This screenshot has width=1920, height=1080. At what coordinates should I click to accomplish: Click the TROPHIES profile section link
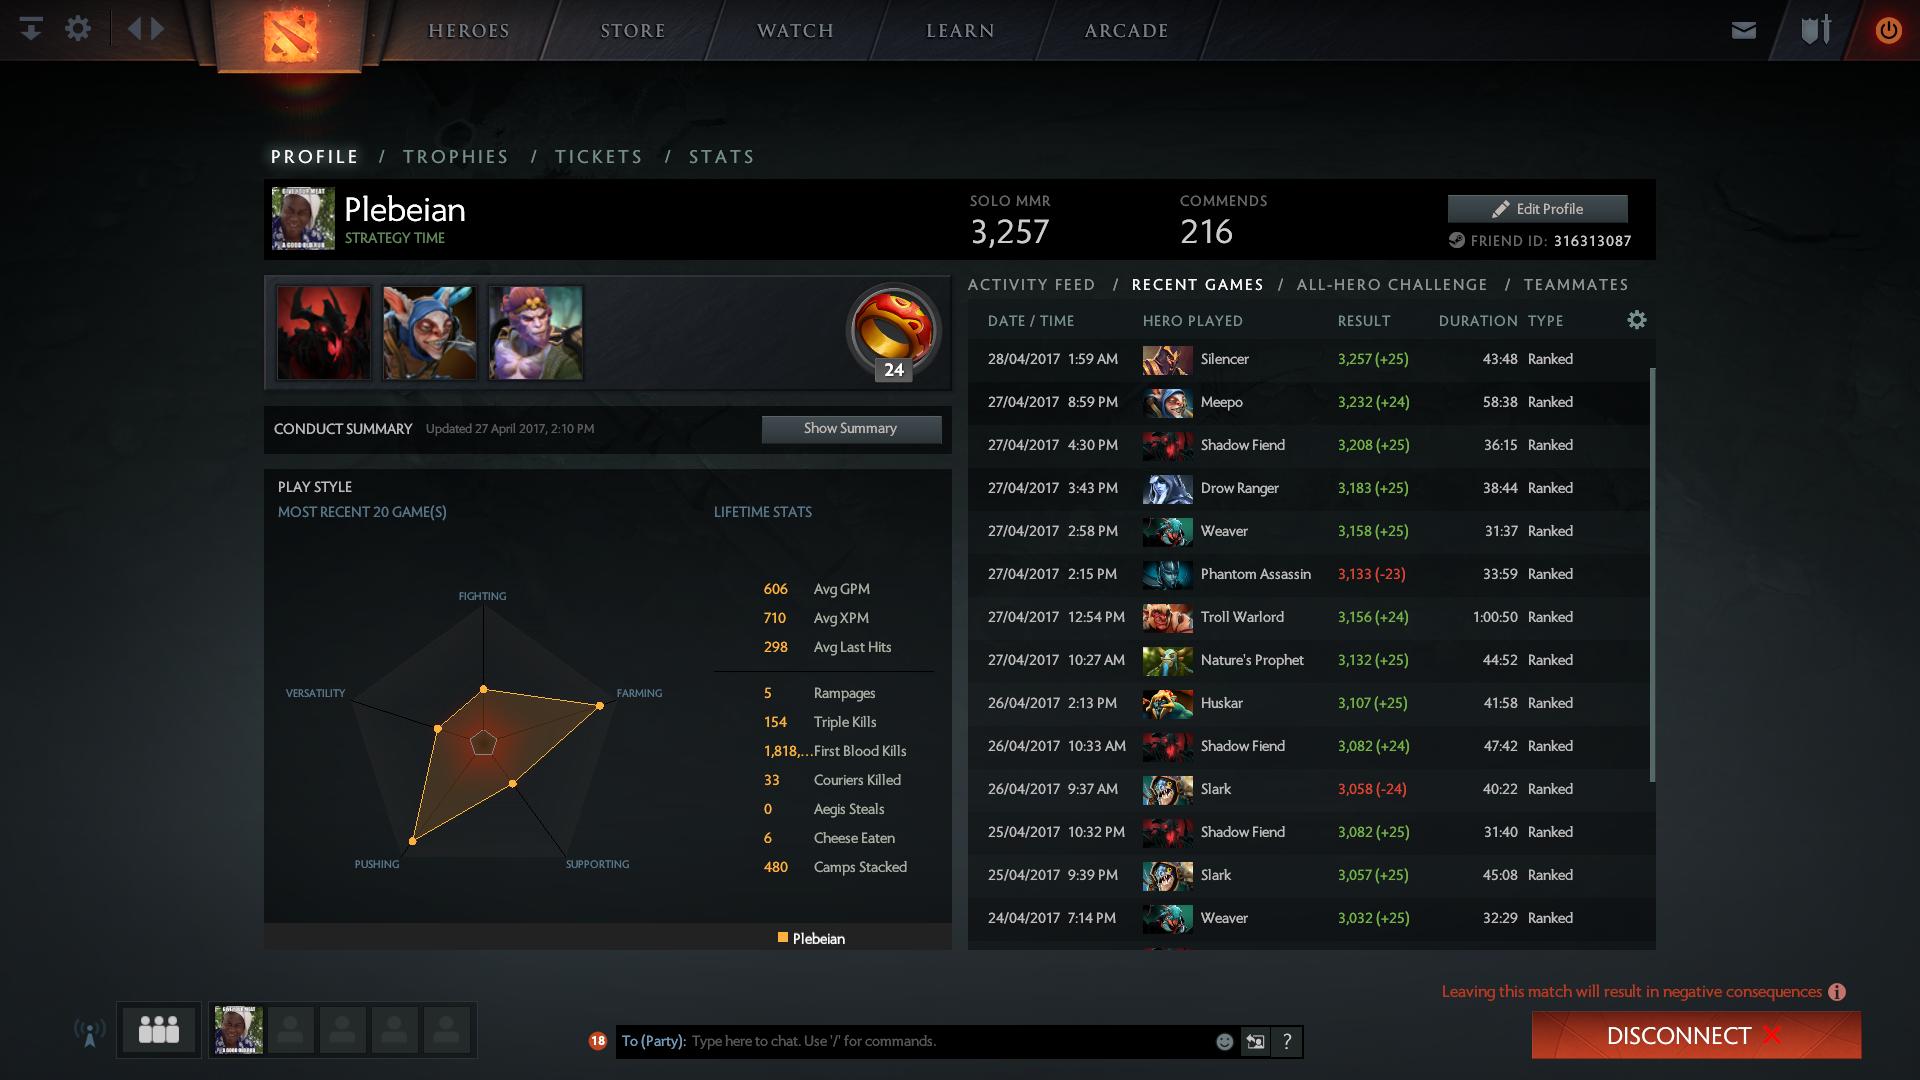[x=455, y=157]
